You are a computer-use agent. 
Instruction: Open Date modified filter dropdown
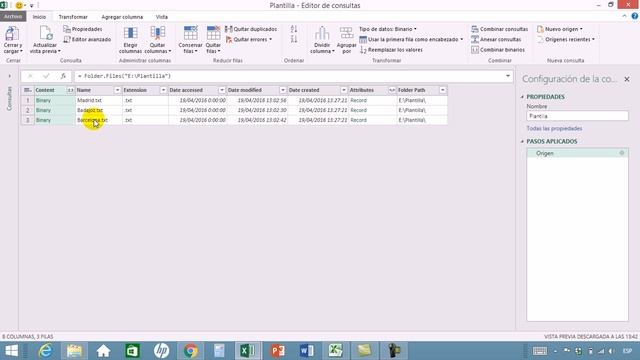coord(282,90)
